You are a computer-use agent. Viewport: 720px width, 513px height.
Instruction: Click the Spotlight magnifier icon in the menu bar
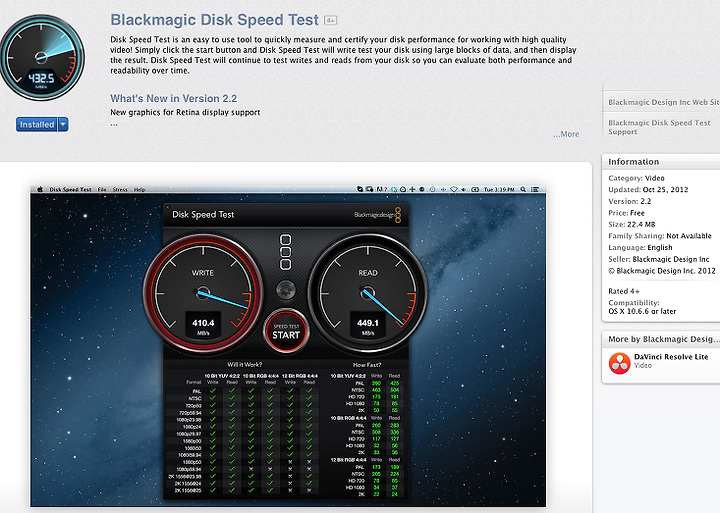tap(523, 189)
